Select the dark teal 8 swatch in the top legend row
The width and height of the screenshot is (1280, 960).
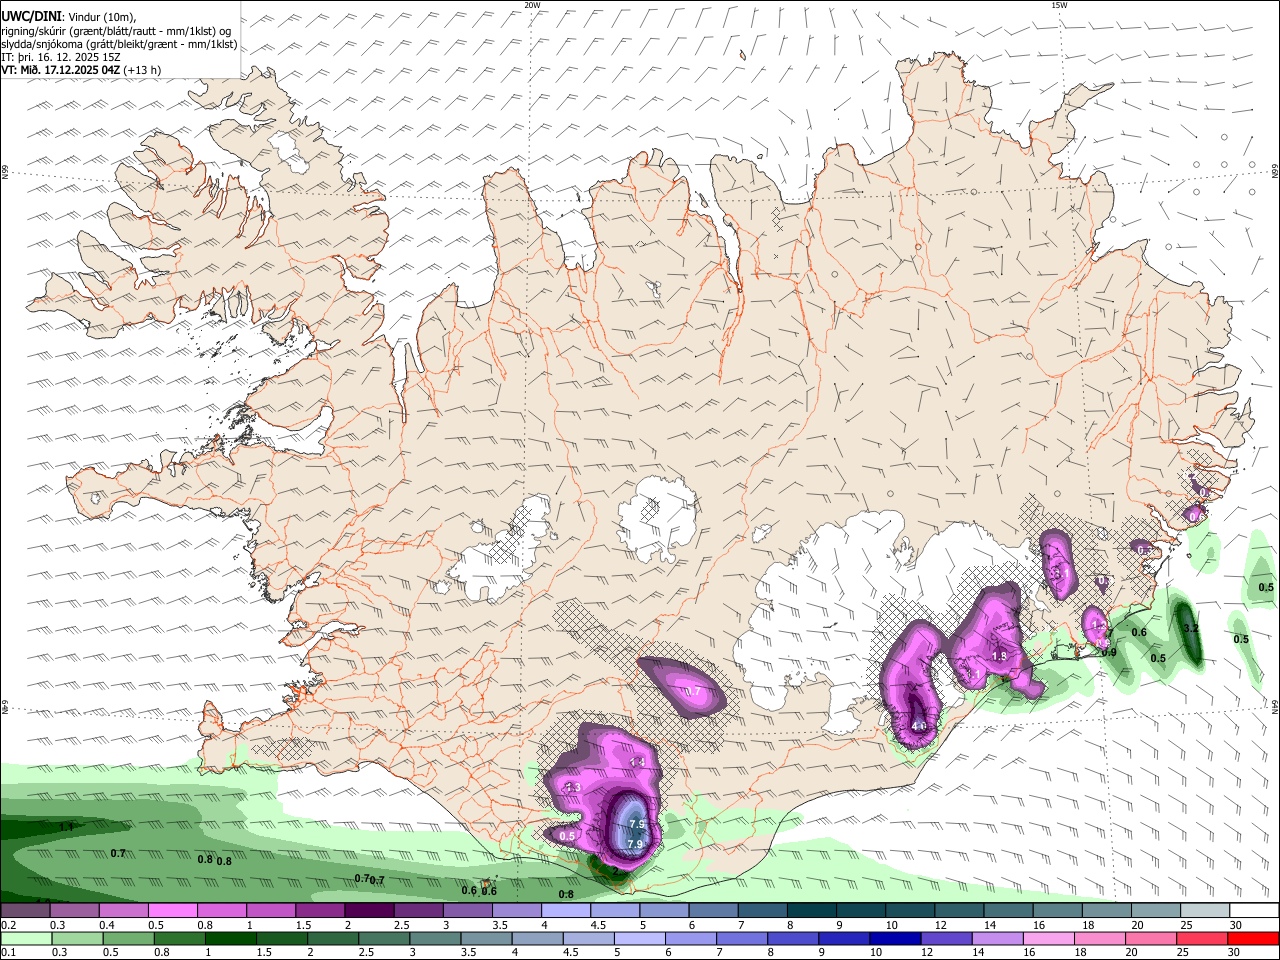coord(812,911)
